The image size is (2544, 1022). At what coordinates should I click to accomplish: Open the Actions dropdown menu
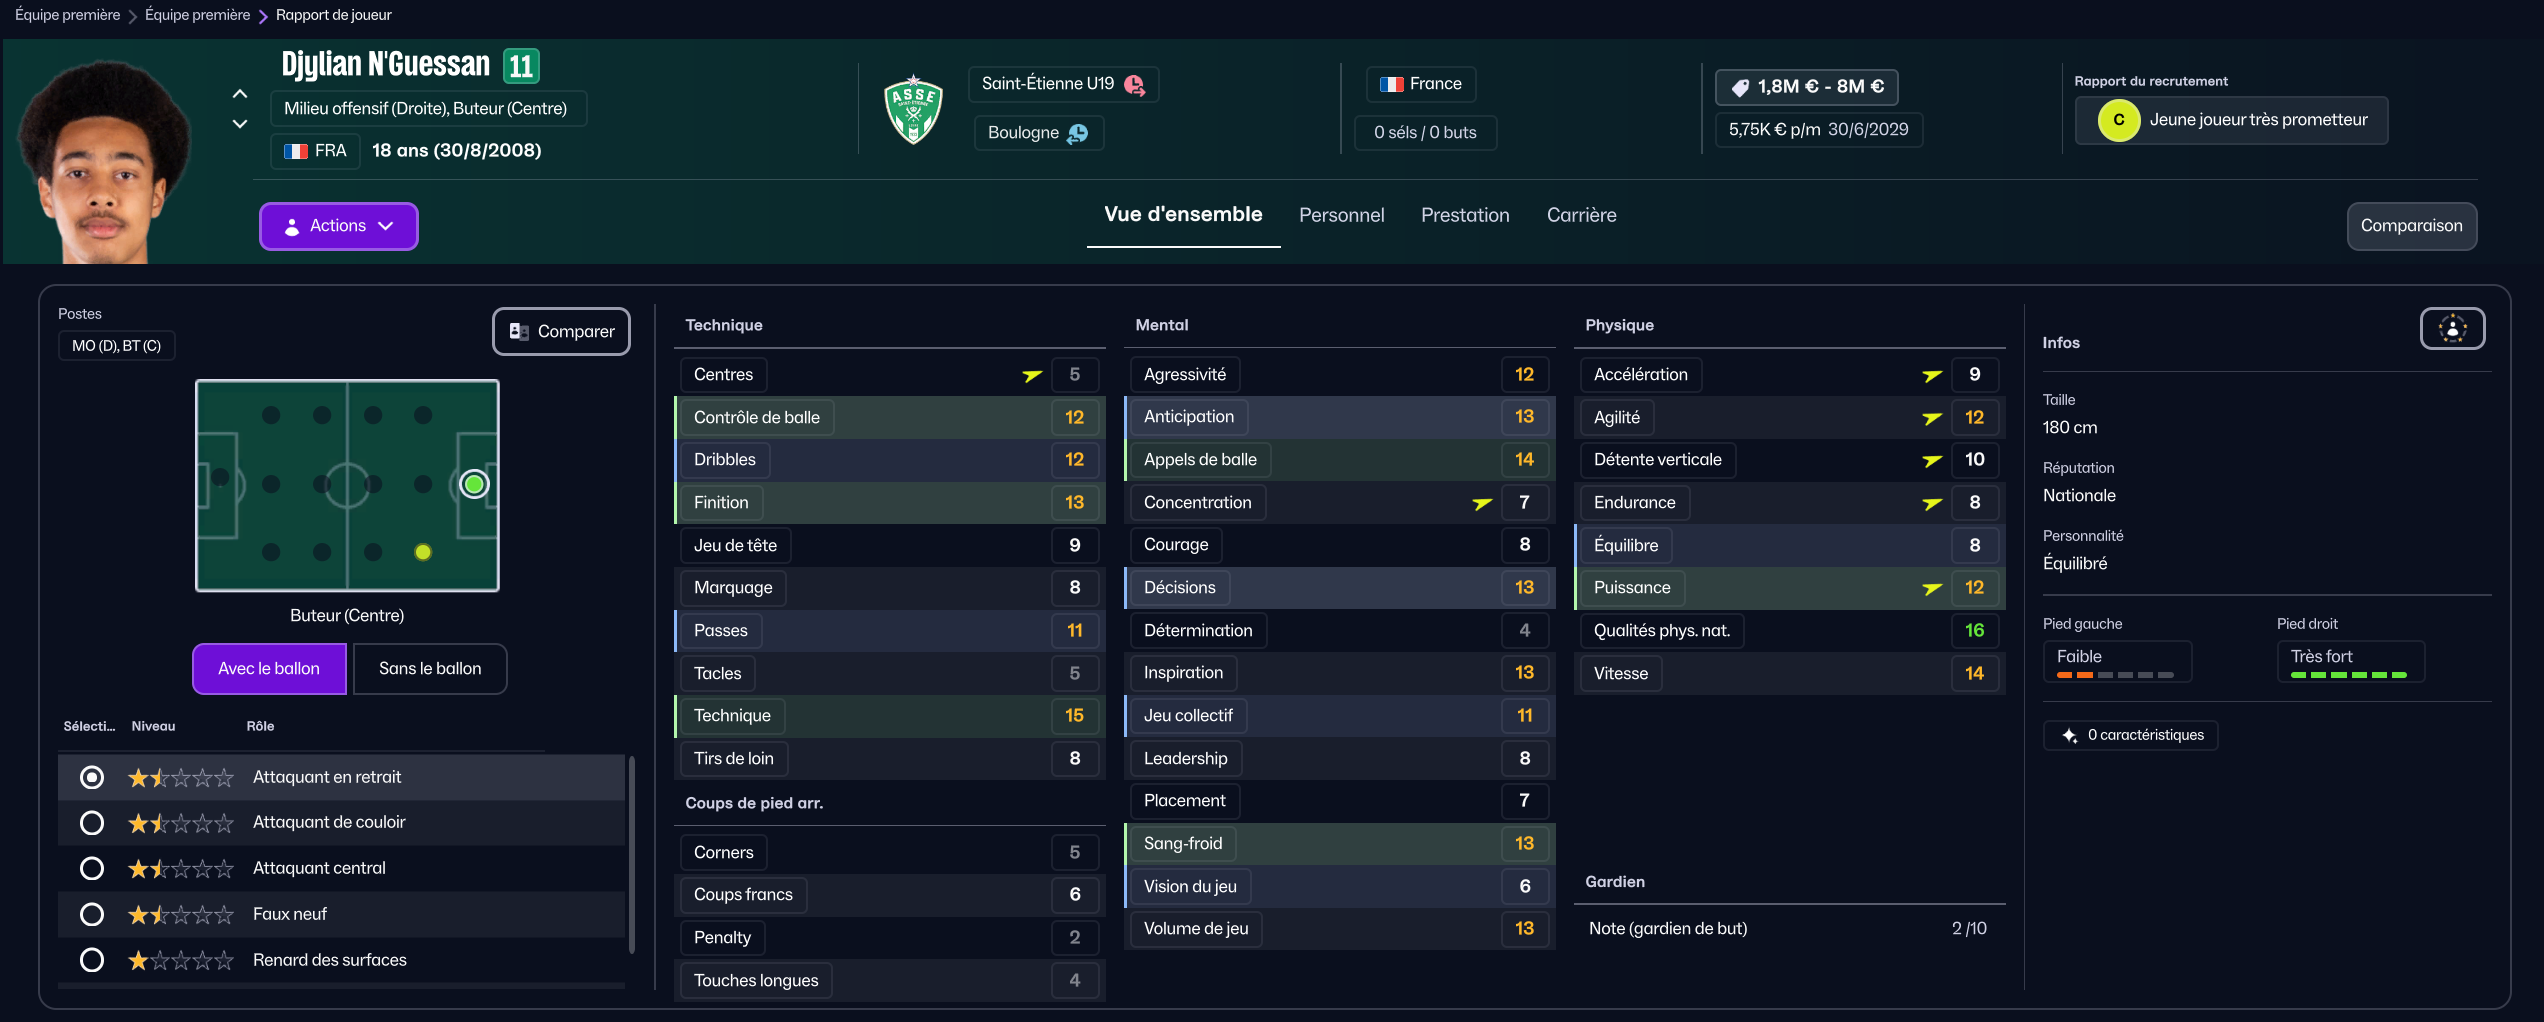click(338, 226)
